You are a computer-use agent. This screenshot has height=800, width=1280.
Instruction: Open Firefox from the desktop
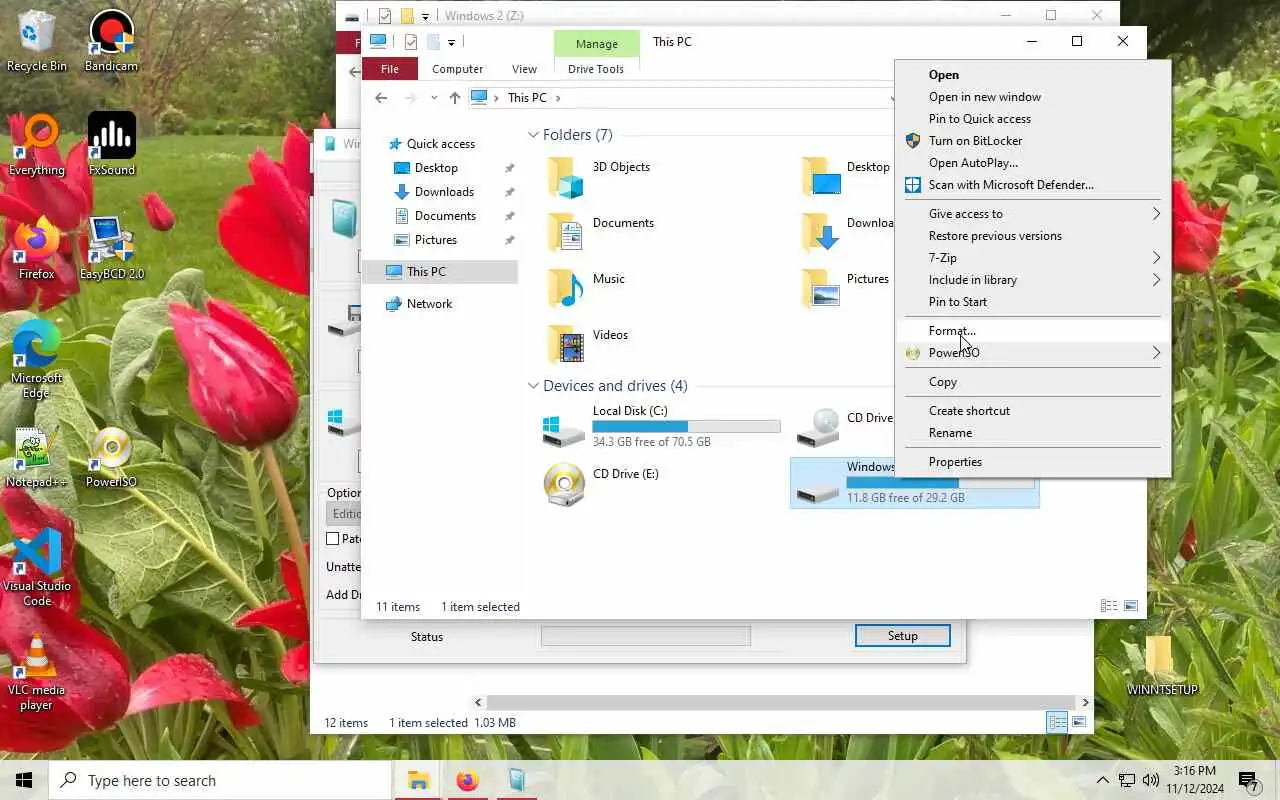tap(37, 249)
